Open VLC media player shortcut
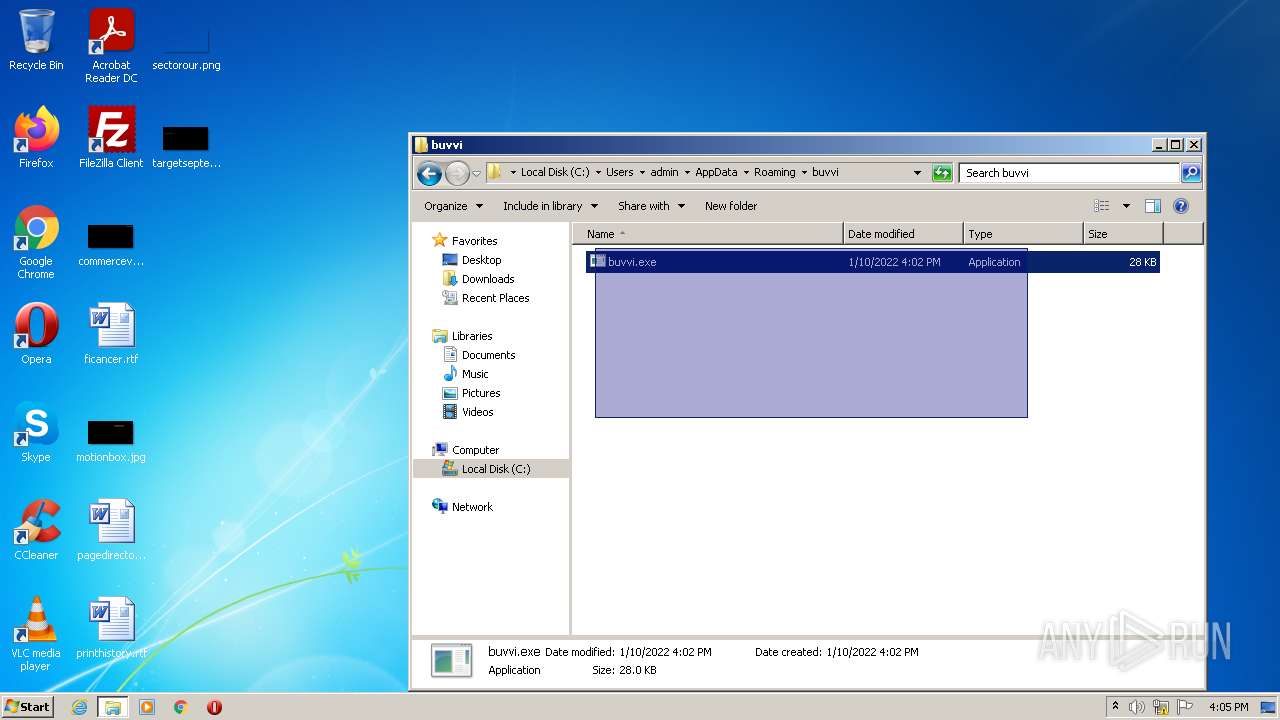 tap(36, 634)
